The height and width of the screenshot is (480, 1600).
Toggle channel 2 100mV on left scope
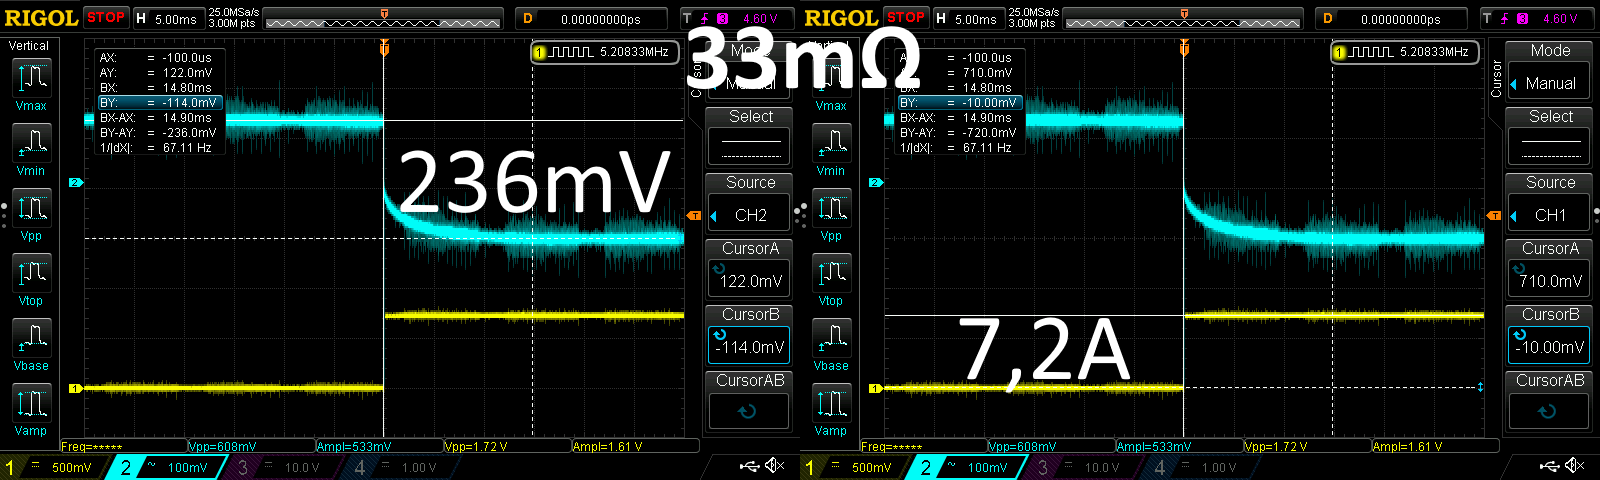coord(166,467)
